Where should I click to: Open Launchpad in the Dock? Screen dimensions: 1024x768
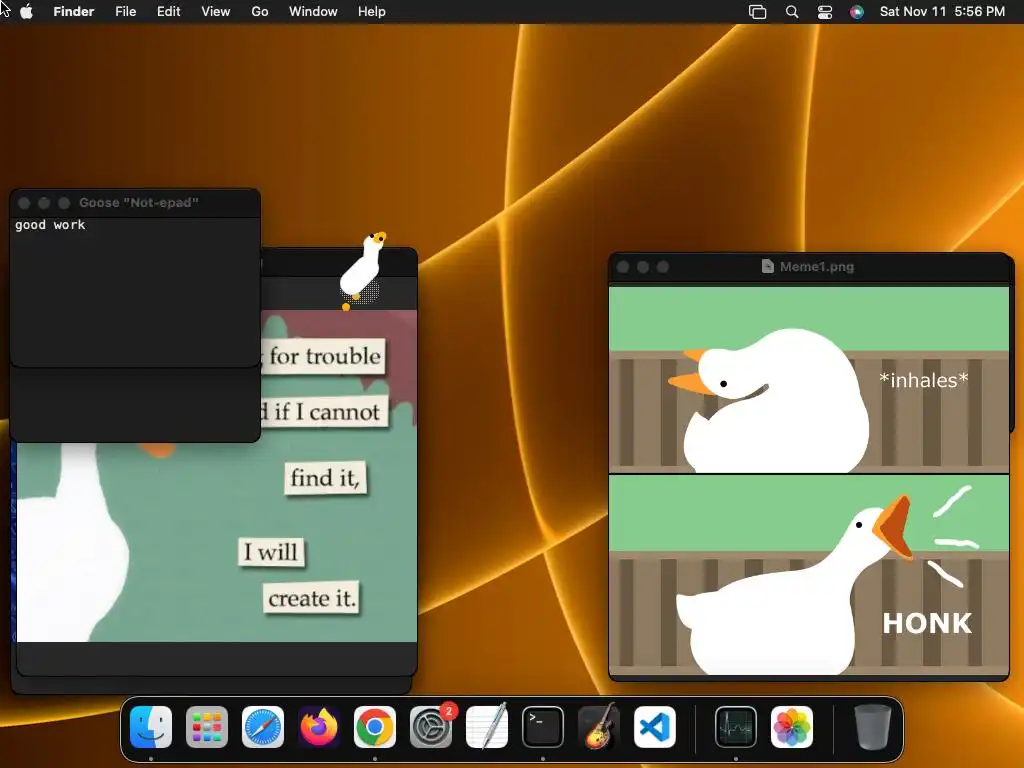[207, 727]
